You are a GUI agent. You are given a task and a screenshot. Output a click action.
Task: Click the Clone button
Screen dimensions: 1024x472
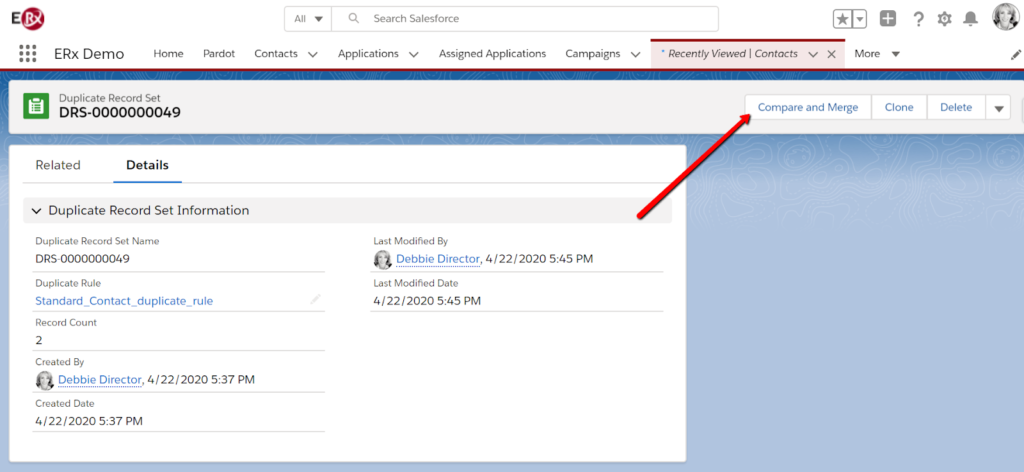point(899,108)
